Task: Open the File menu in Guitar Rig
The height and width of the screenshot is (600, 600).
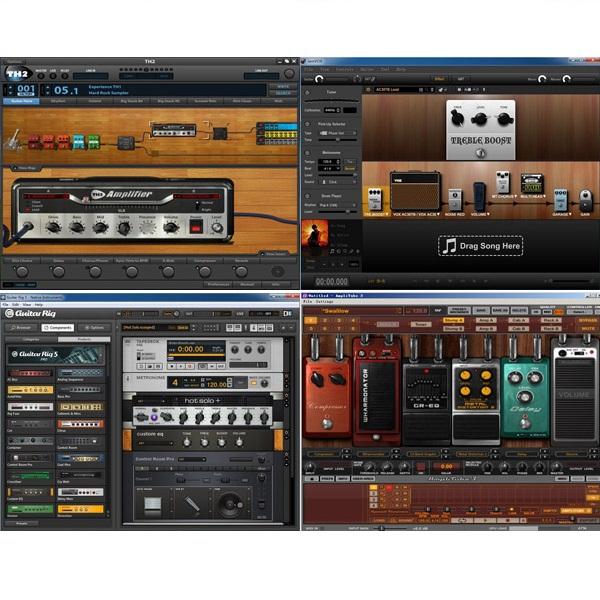Action: point(6,305)
